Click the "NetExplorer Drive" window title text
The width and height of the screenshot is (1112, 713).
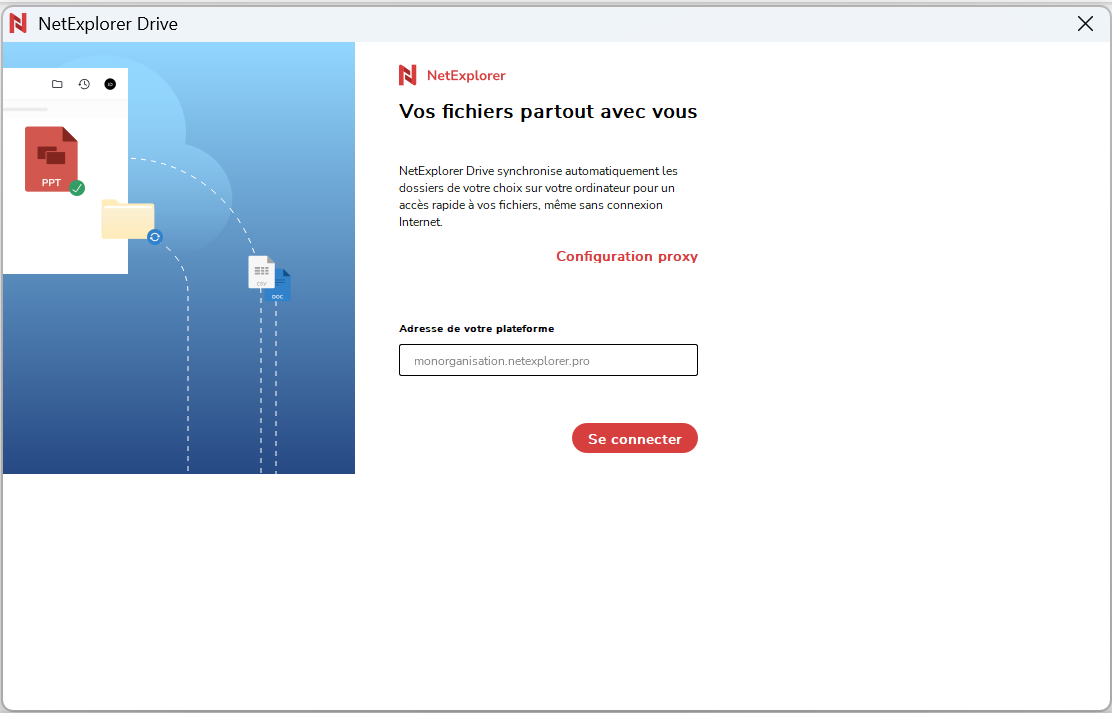pos(108,23)
